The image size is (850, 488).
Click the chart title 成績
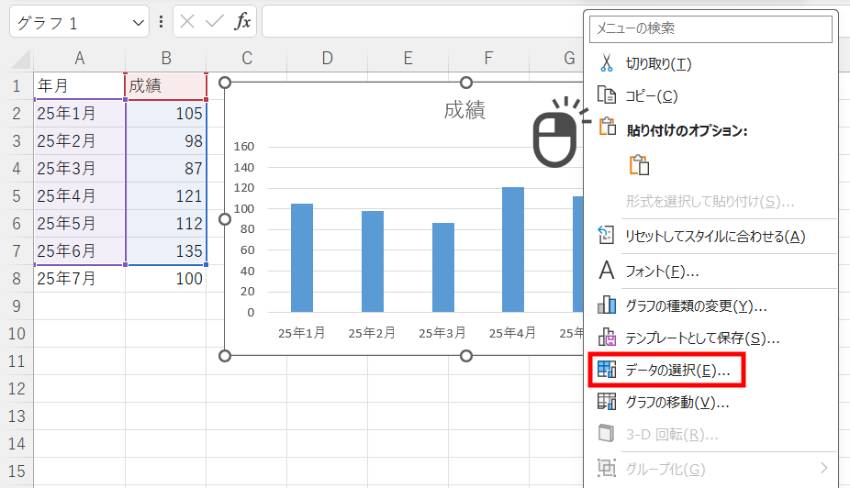[465, 110]
